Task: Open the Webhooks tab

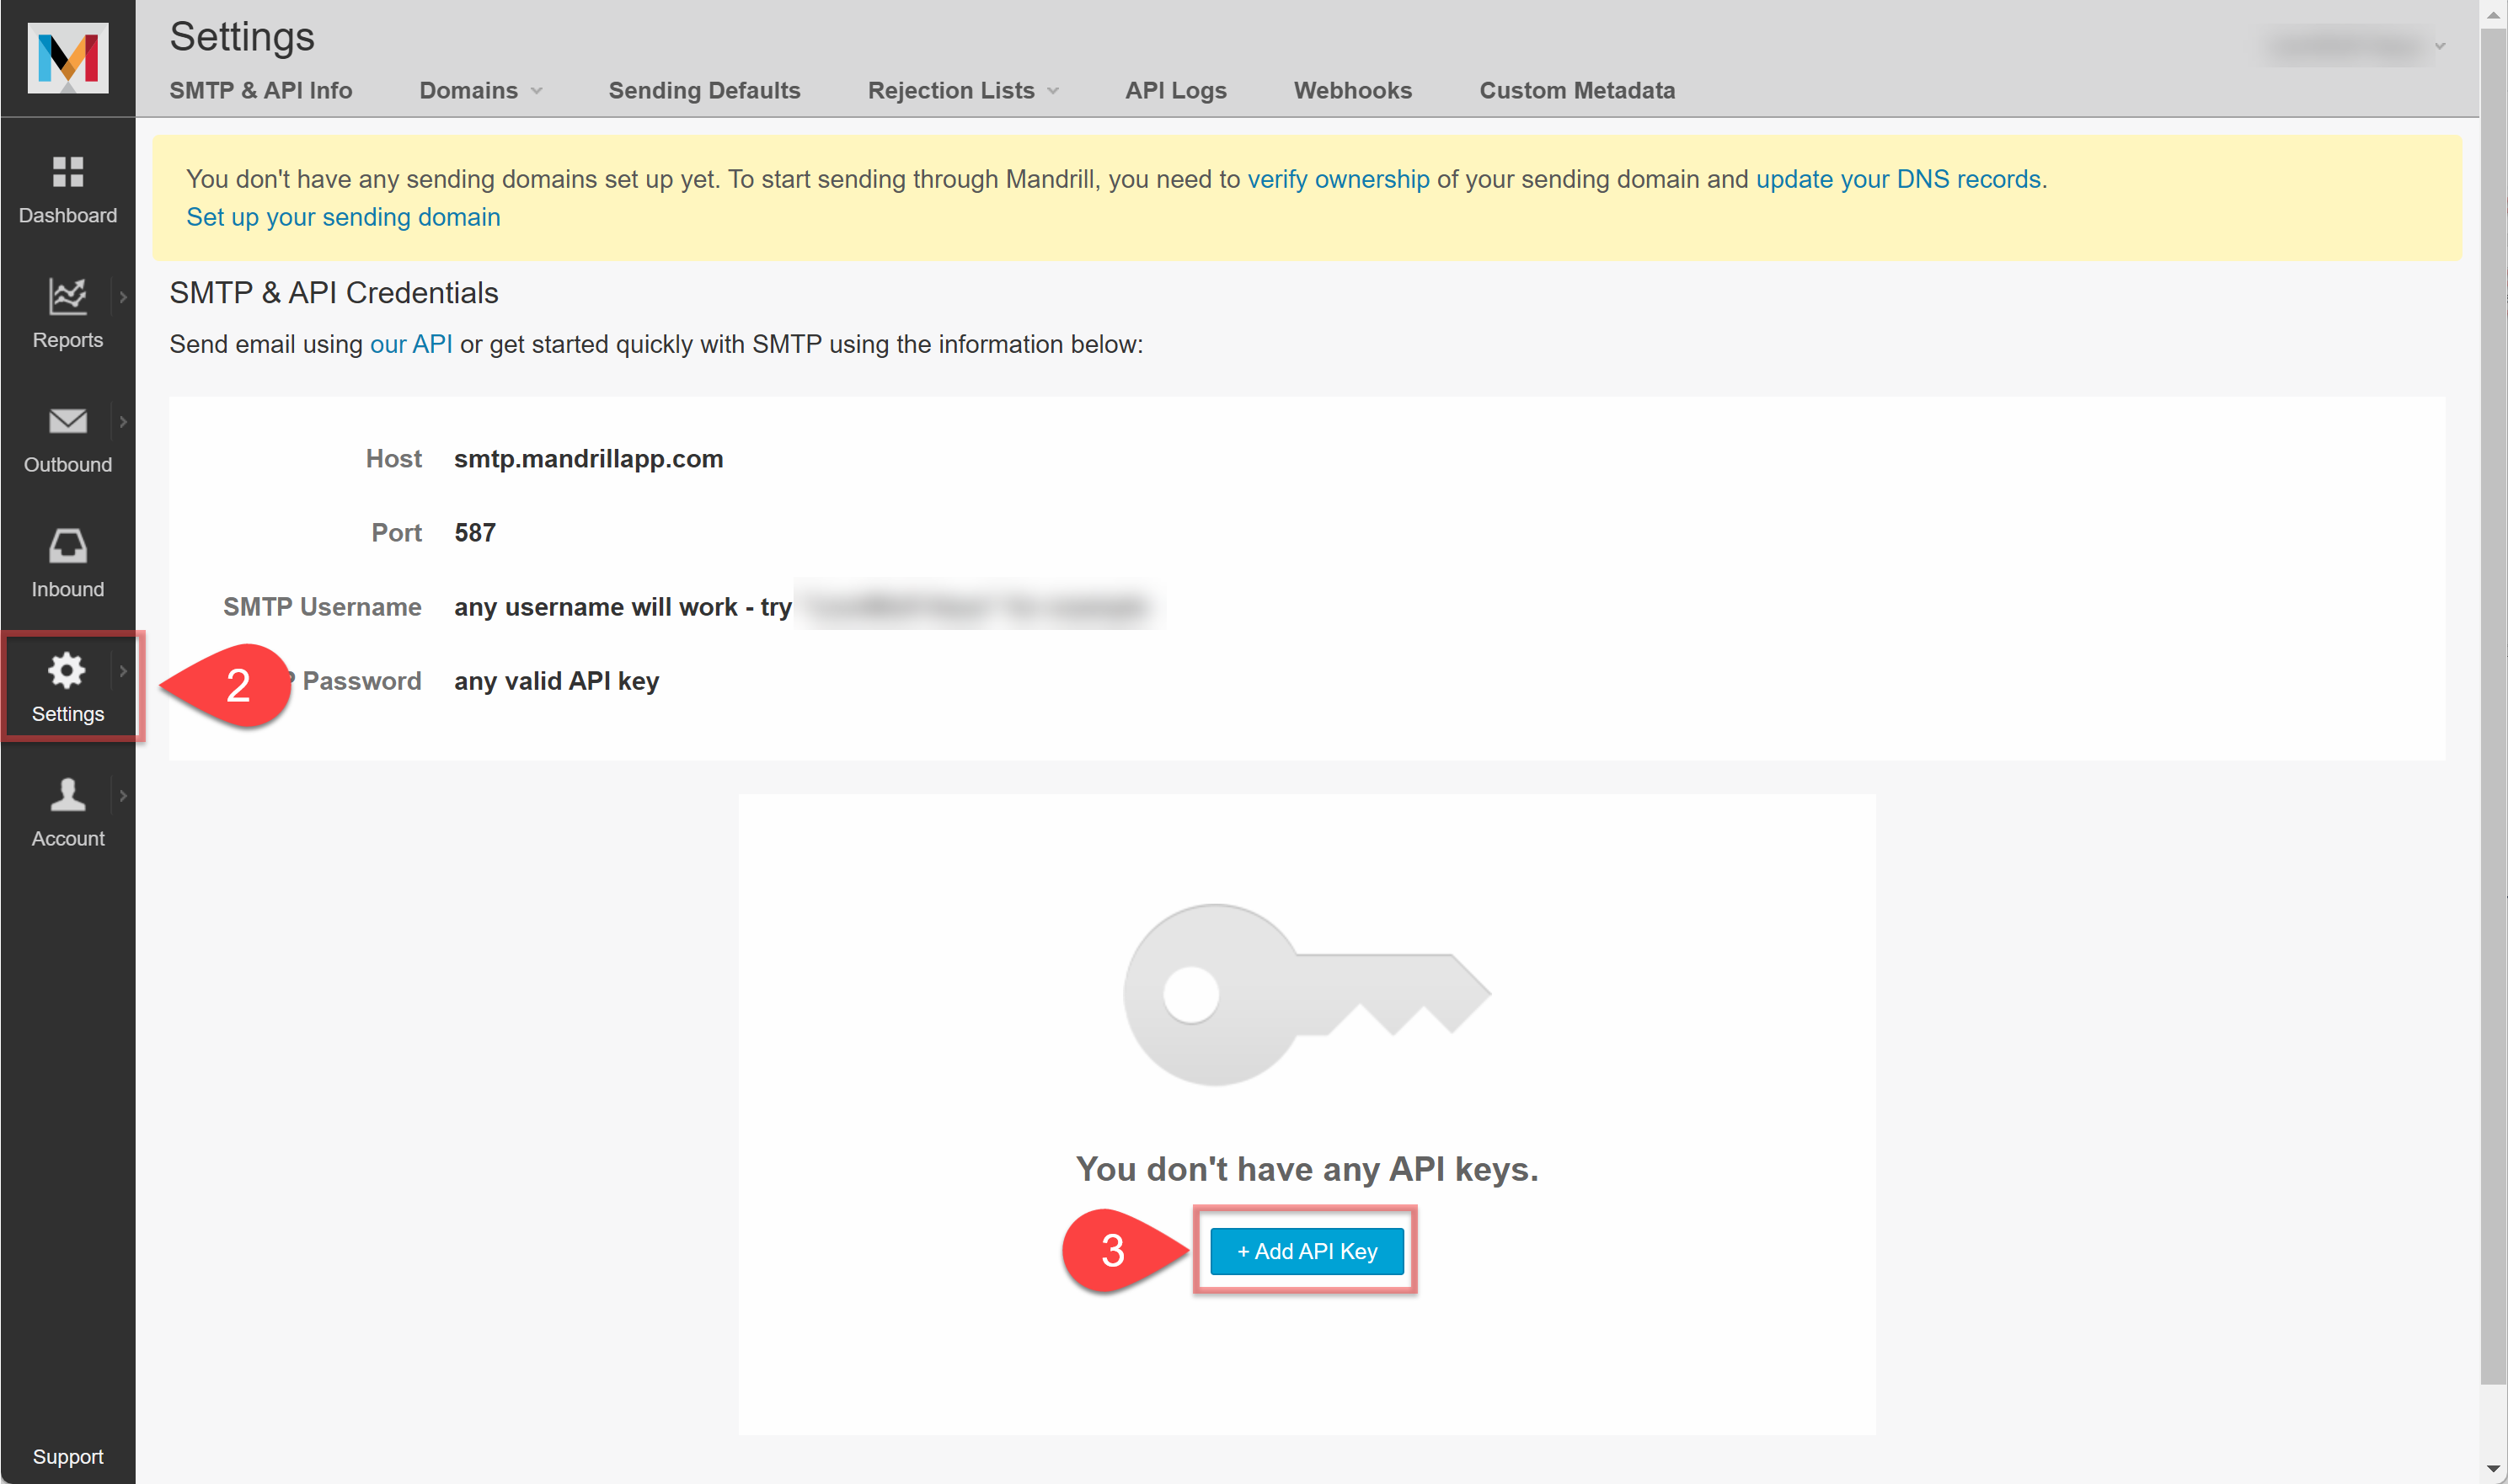Action: (1352, 91)
